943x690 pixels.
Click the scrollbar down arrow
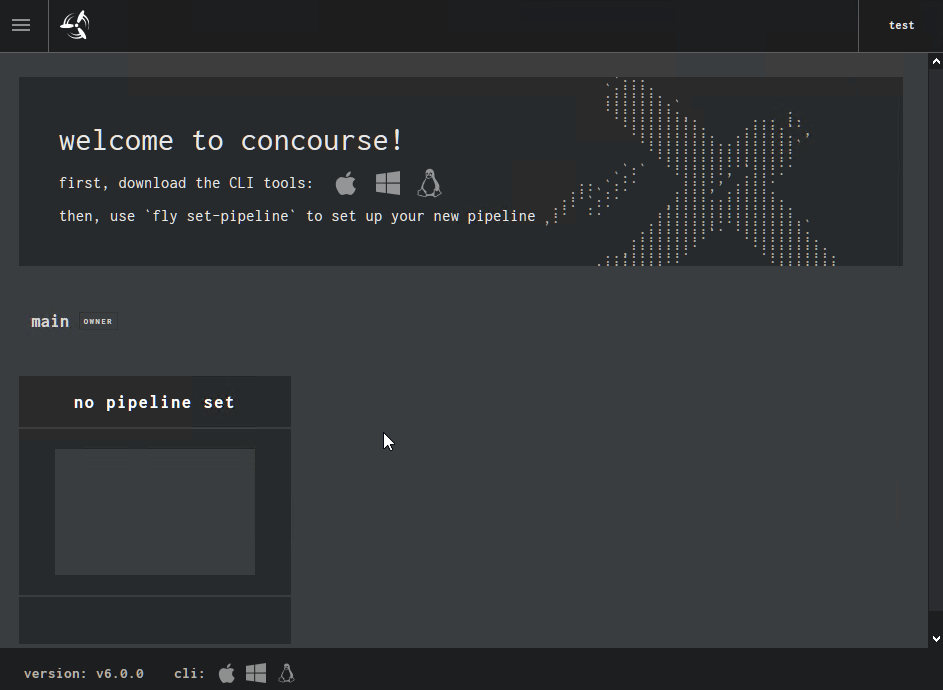click(936, 639)
